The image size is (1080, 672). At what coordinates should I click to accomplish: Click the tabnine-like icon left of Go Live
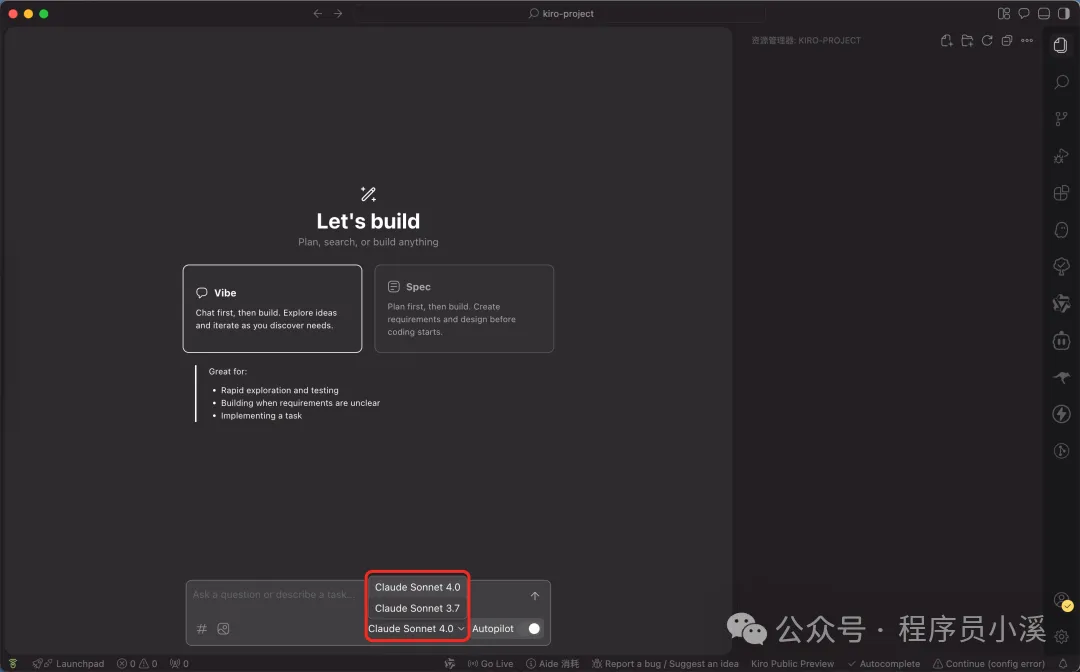click(x=450, y=664)
